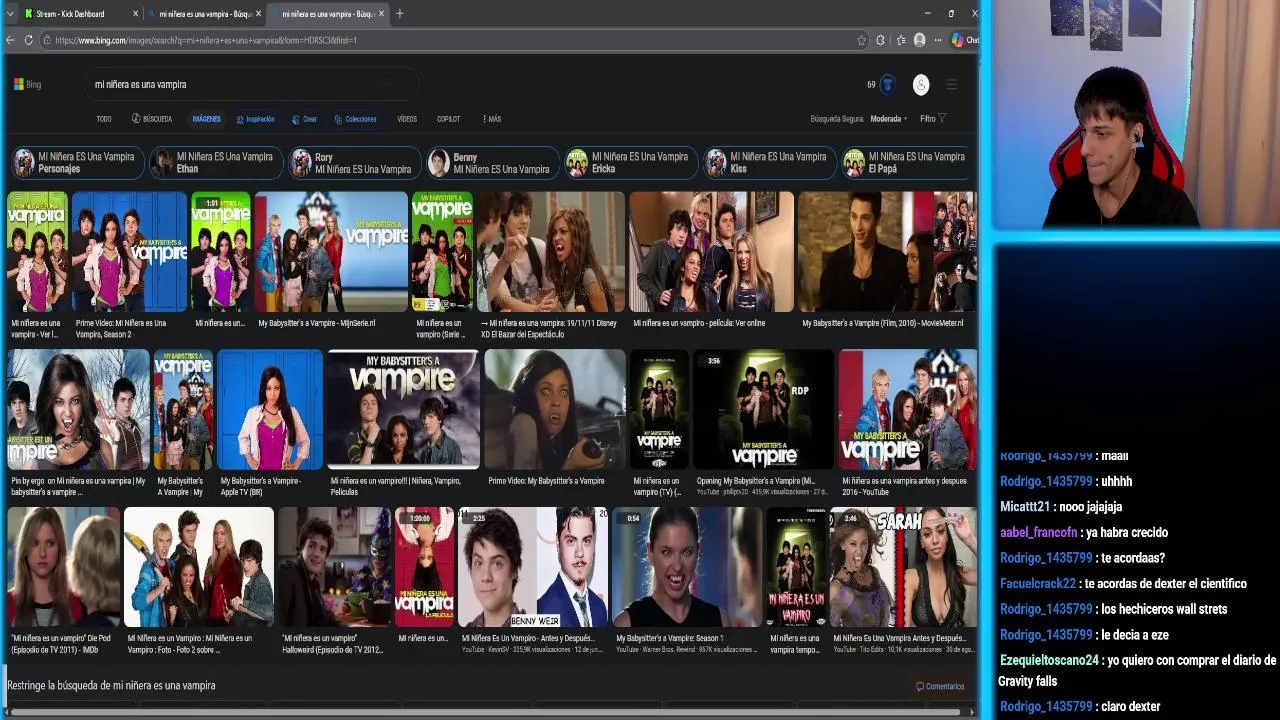Image resolution: width=1280 pixels, height=720 pixels.
Task: Open the Copilot Chat button
Action: pyautogui.click(x=964, y=40)
